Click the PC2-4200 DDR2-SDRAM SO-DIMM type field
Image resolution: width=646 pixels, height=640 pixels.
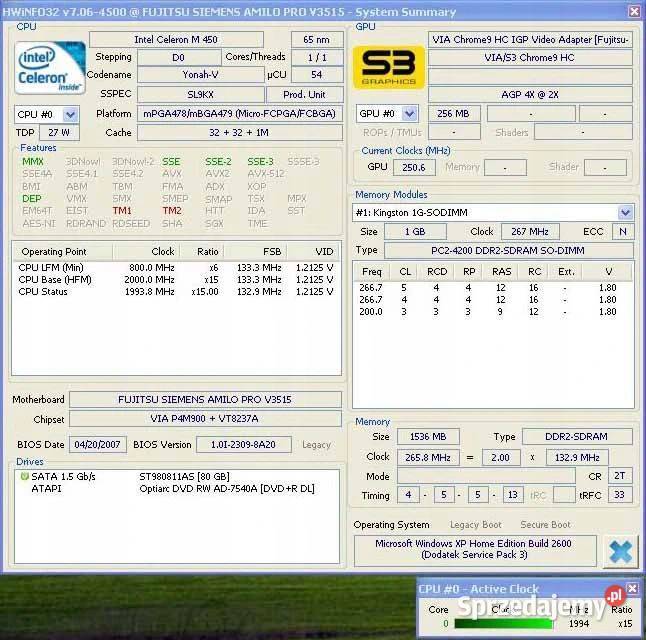[508, 250]
